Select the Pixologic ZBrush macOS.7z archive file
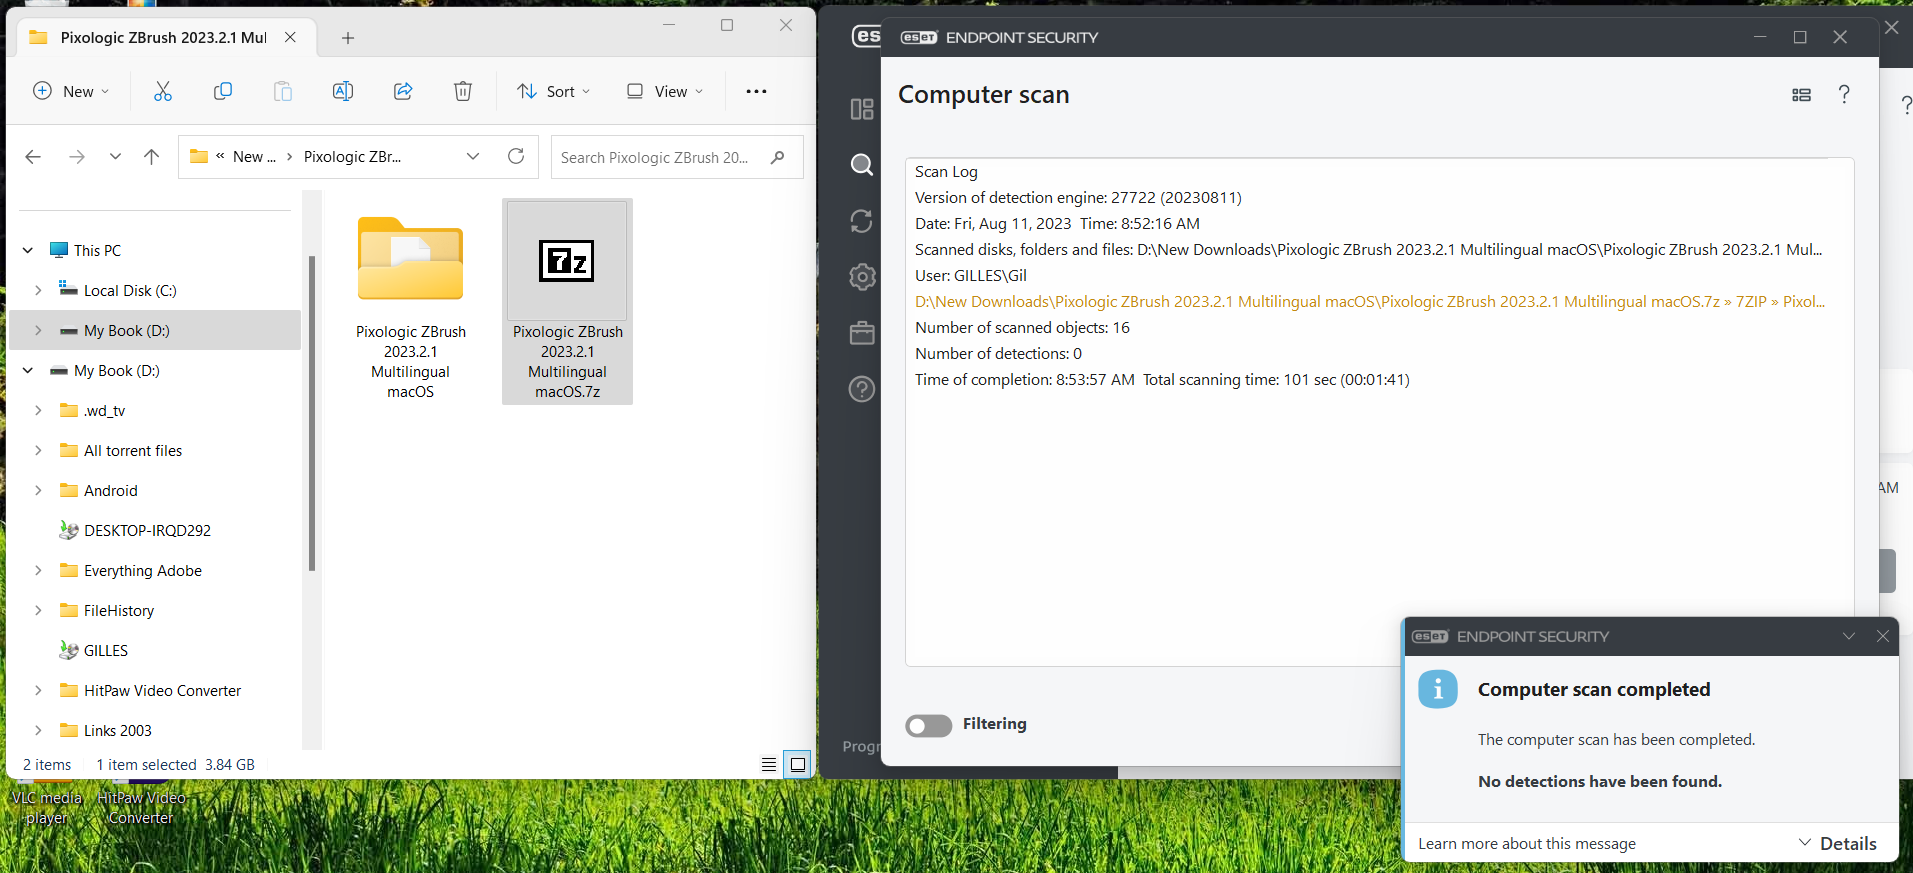This screenshot has height=873, width=1913. point(567,301)
